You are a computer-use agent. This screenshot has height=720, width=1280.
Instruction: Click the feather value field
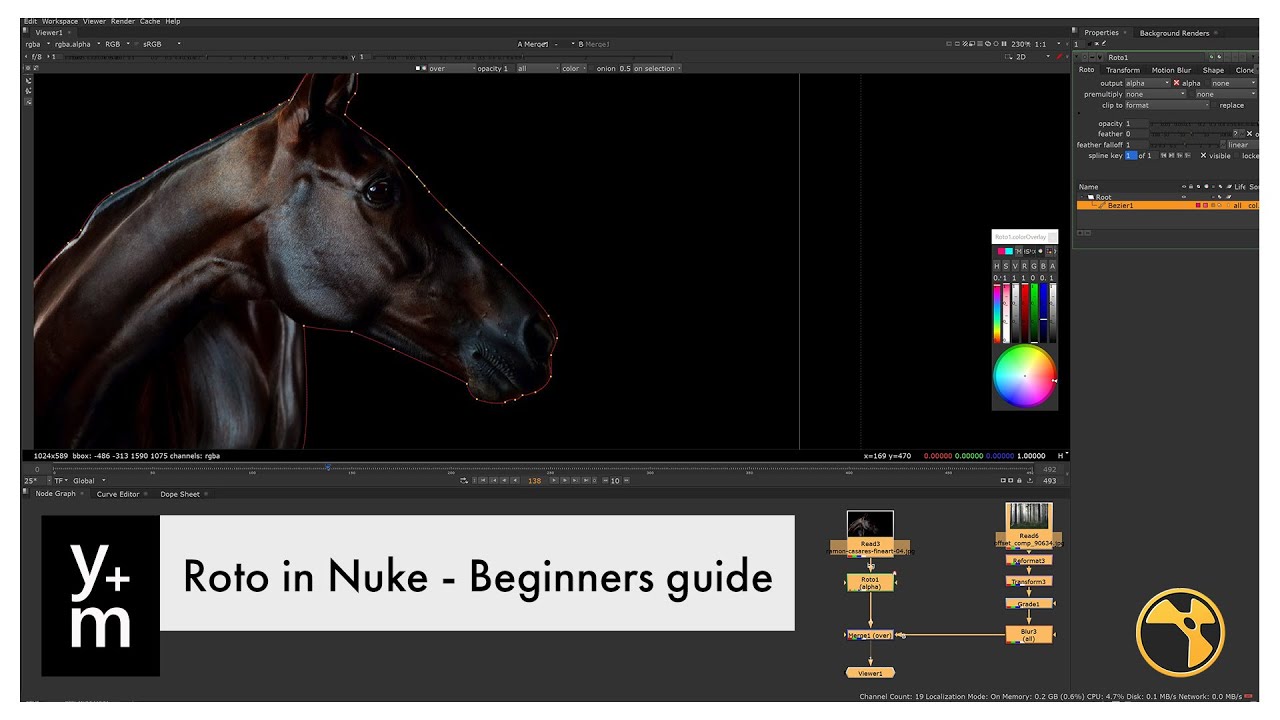pos(1136,134)
